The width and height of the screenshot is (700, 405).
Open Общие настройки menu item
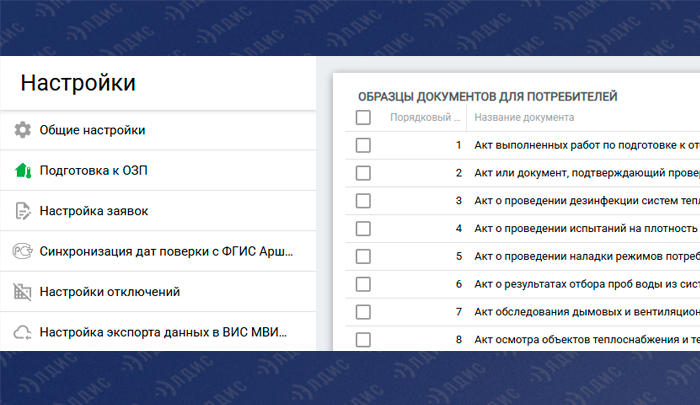coord(158,130)
